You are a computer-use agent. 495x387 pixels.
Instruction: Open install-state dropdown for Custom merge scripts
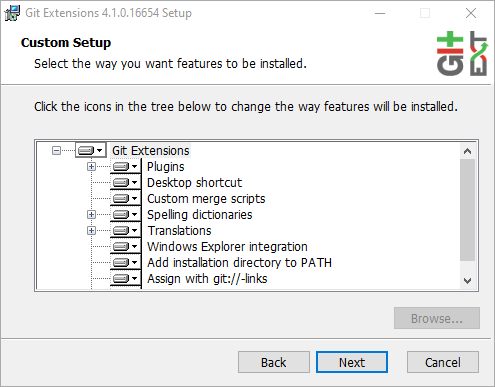coord(126,199)
